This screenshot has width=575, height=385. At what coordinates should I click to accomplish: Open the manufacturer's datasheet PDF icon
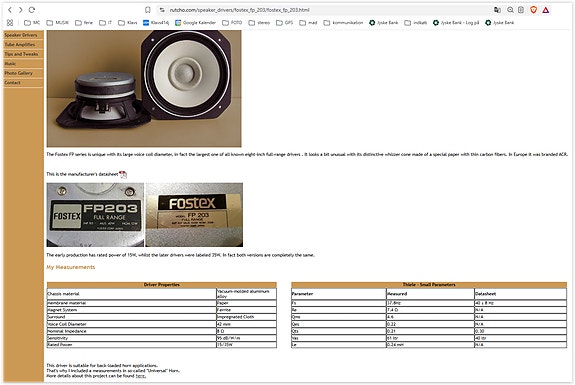(123, 175)
